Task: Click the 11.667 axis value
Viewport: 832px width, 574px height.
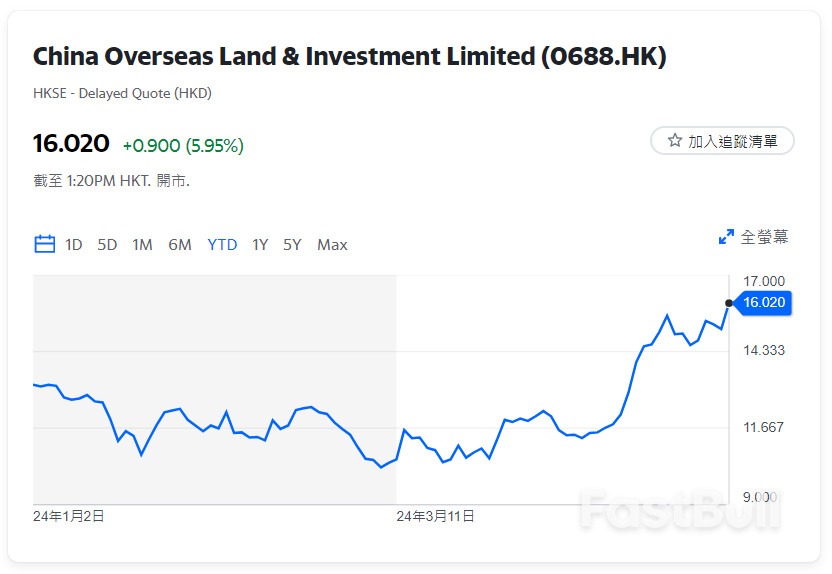Action: [763, 427]
